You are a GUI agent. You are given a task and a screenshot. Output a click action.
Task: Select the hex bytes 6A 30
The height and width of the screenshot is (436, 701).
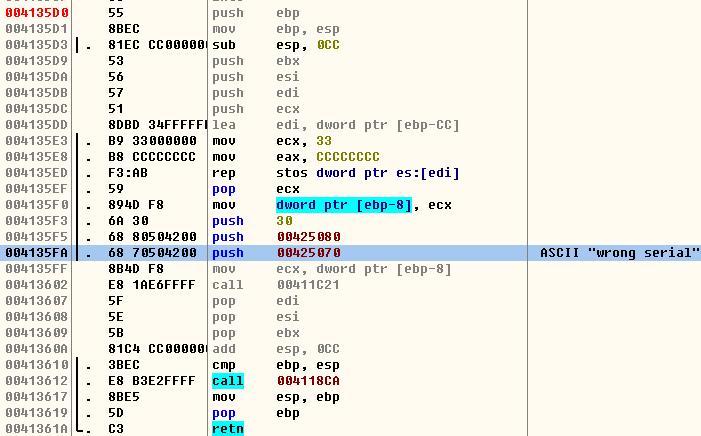click(128, 221)
